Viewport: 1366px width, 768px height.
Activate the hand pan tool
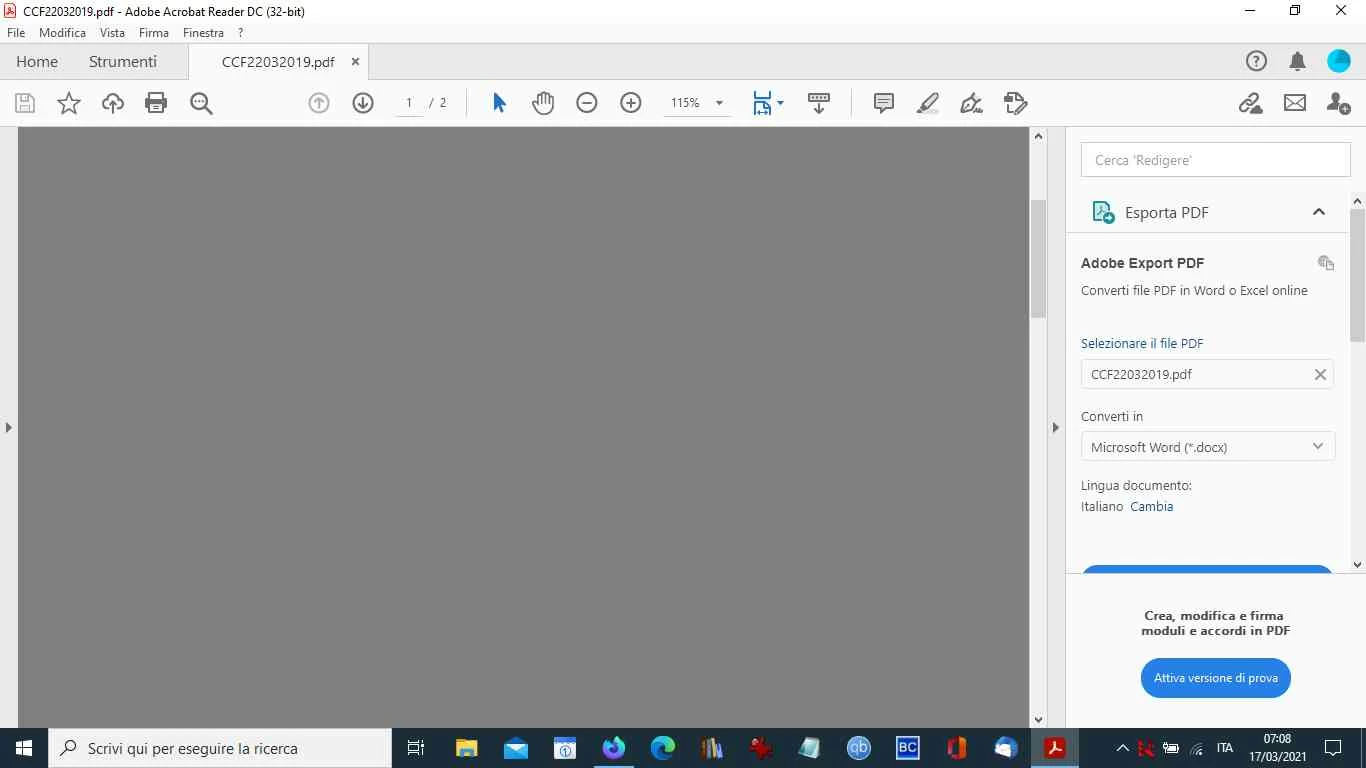pyautogui.click(x=543, y=103)
